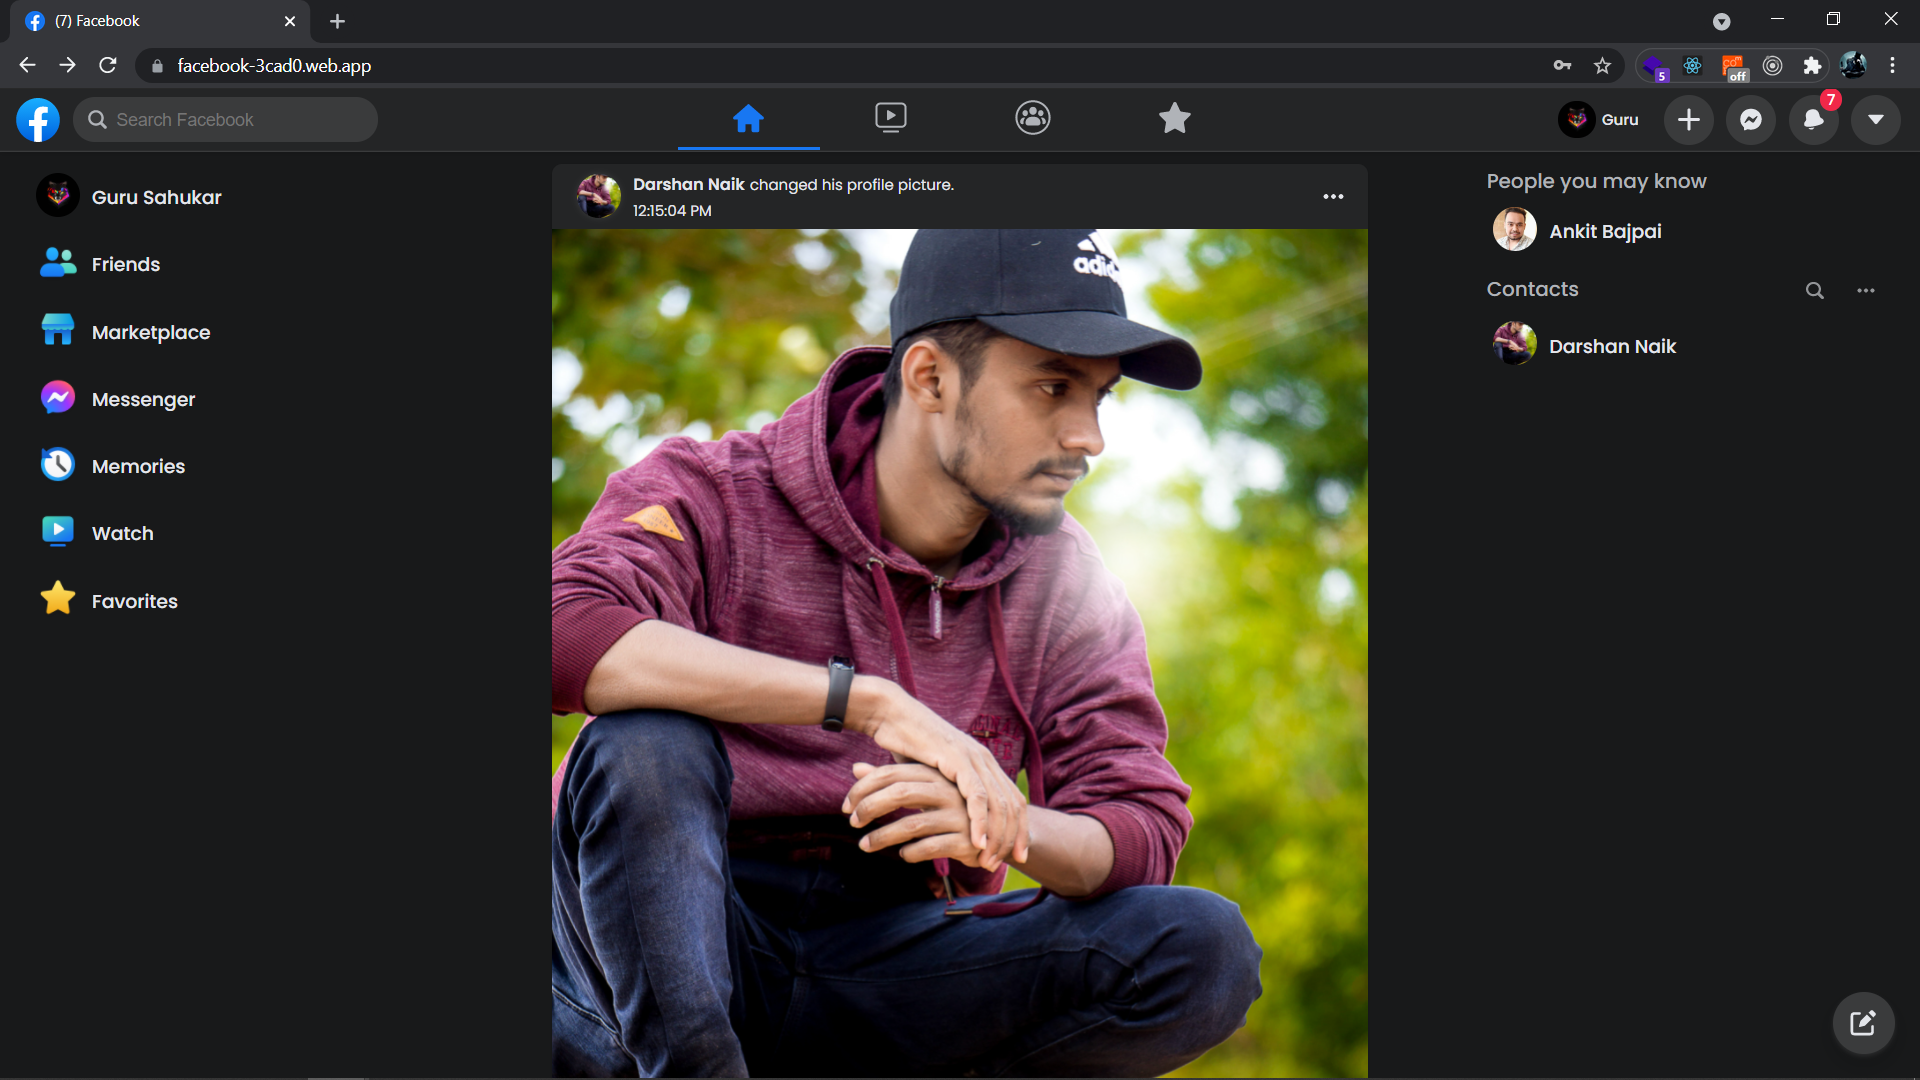
Task: Open a new browser tab
Action: (x=337, y=21)
